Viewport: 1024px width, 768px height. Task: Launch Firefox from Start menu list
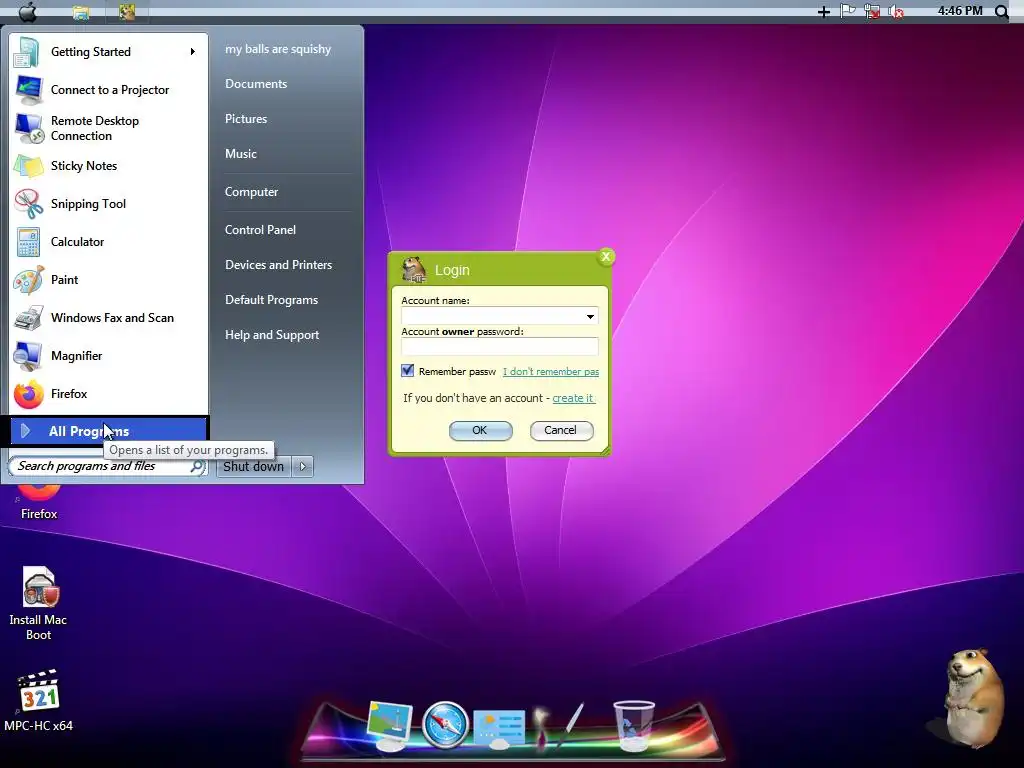click(108, 394)
